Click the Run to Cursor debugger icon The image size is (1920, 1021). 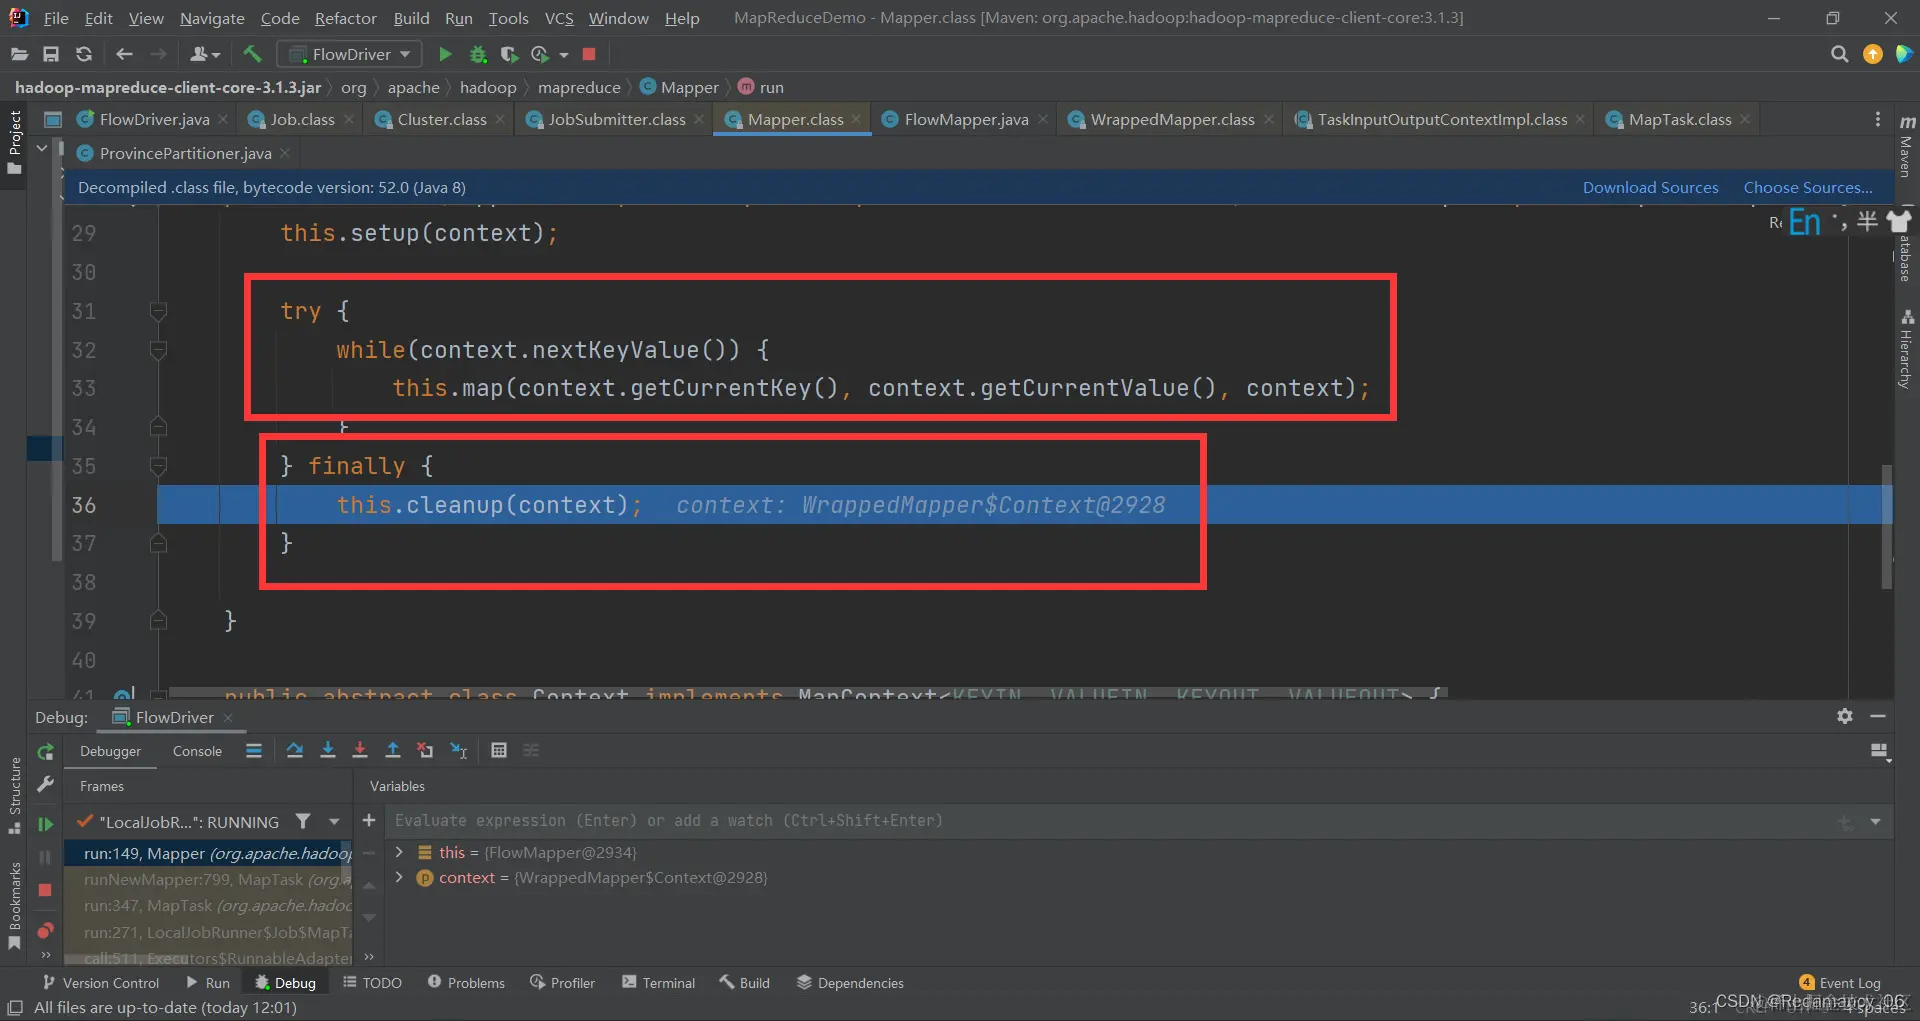click(459, 750)
